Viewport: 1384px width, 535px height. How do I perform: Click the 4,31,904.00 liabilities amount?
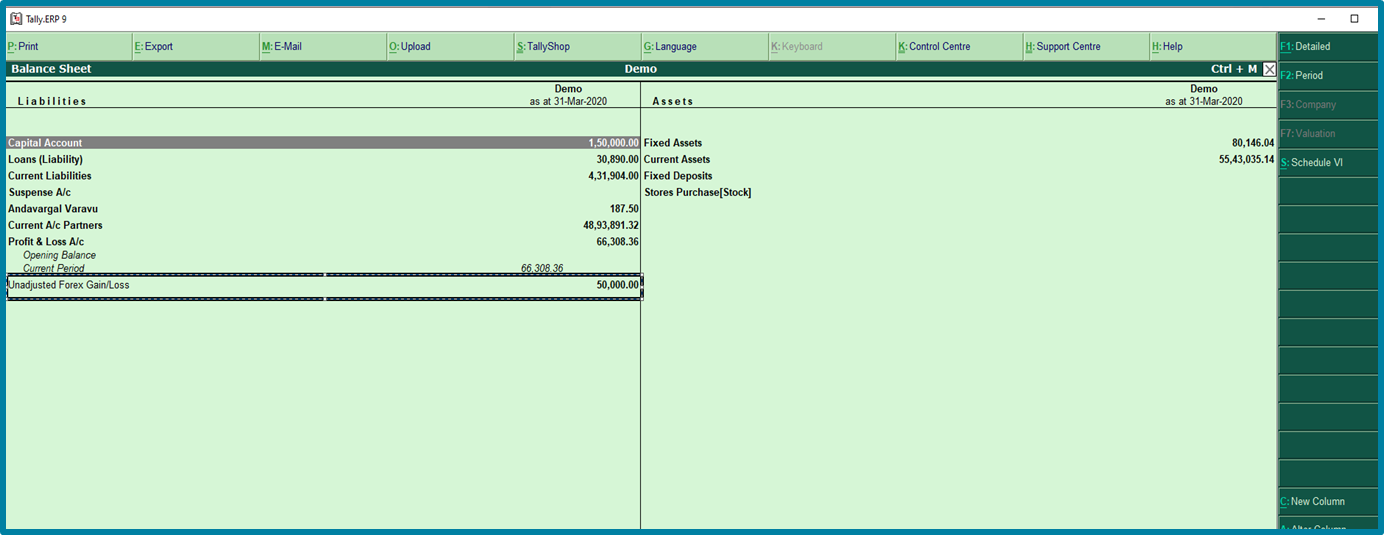(613, 176)
